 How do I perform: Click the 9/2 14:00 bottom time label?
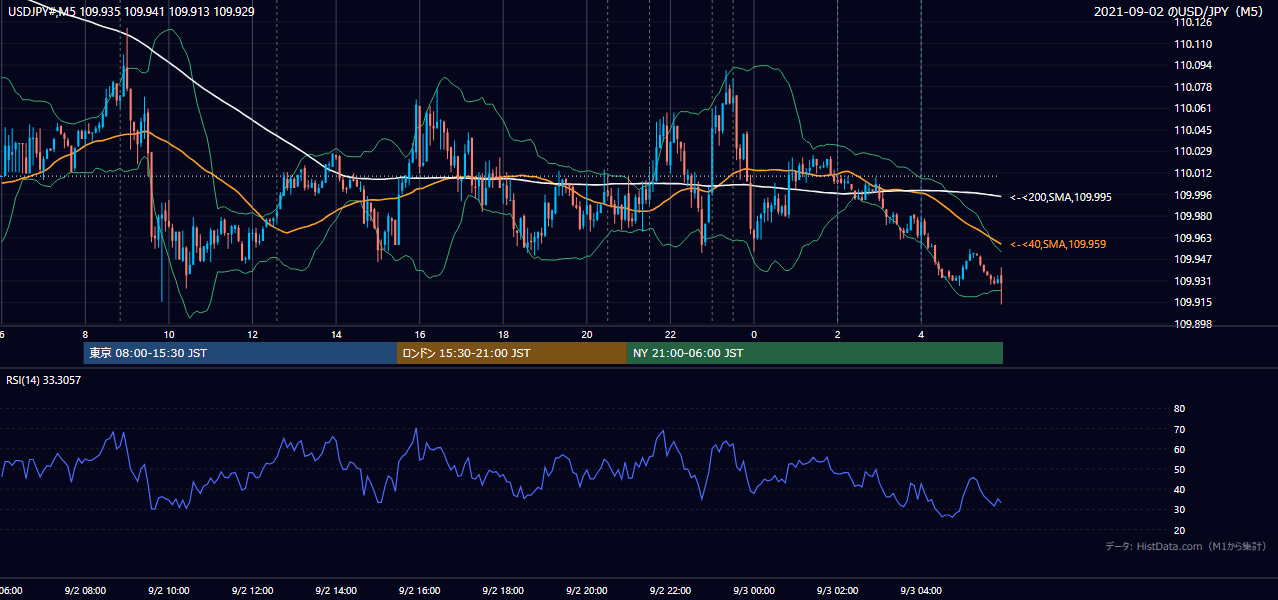tap(336, 591)
